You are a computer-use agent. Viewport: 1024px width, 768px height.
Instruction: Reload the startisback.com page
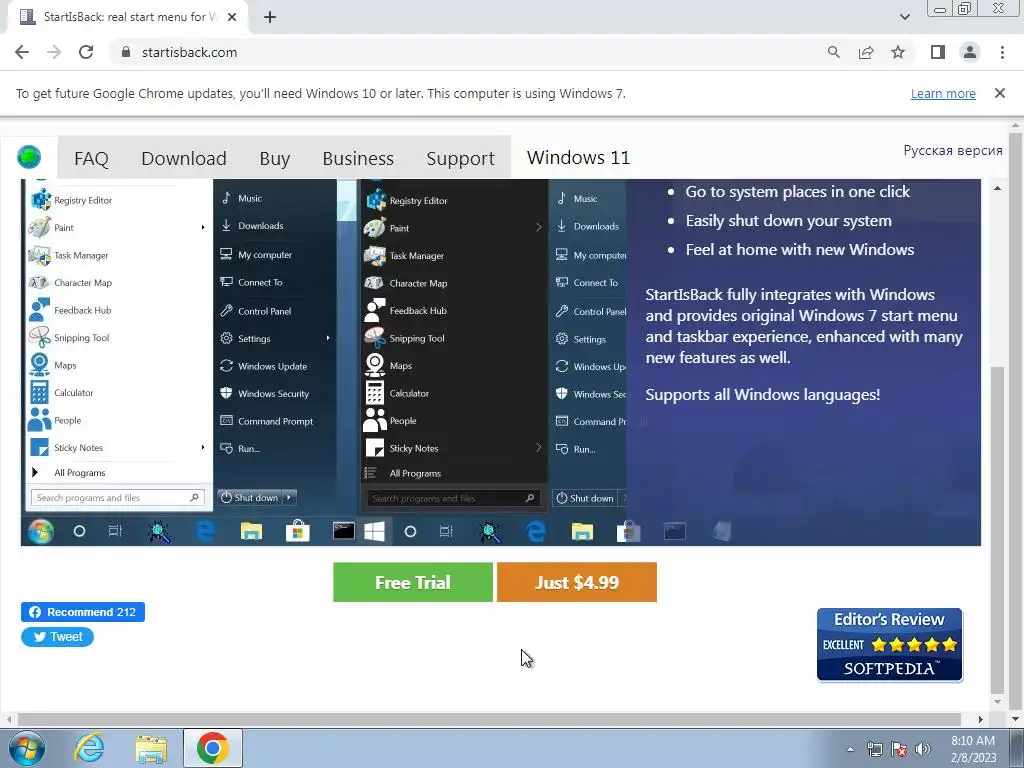coord(86,52)
